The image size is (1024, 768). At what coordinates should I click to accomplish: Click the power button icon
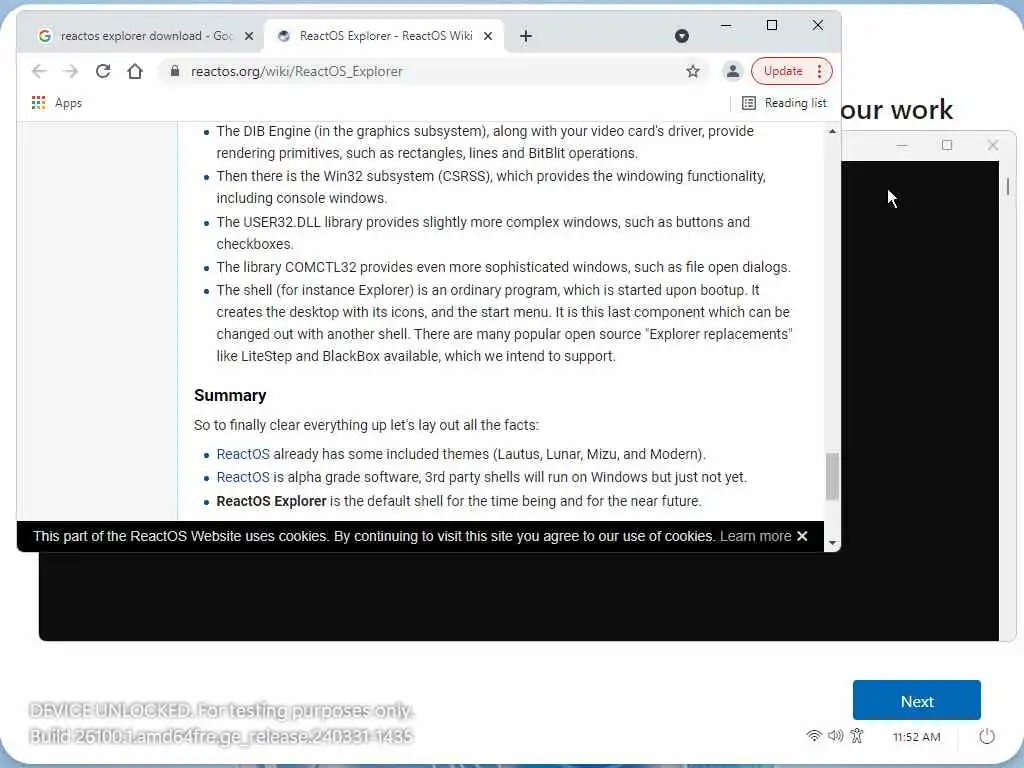987,736
